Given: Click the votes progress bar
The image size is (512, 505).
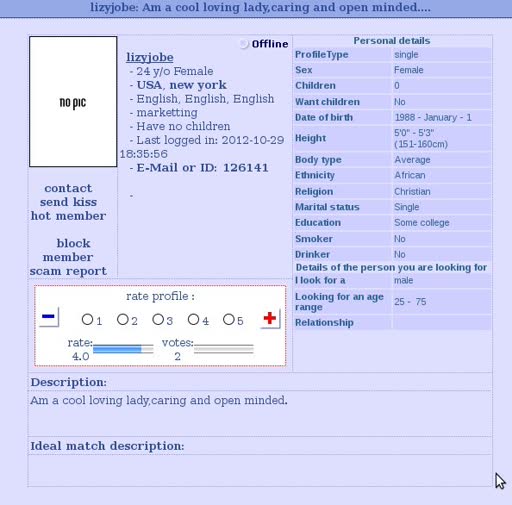Looking at the screenshot, I should (x=224, y=349).
